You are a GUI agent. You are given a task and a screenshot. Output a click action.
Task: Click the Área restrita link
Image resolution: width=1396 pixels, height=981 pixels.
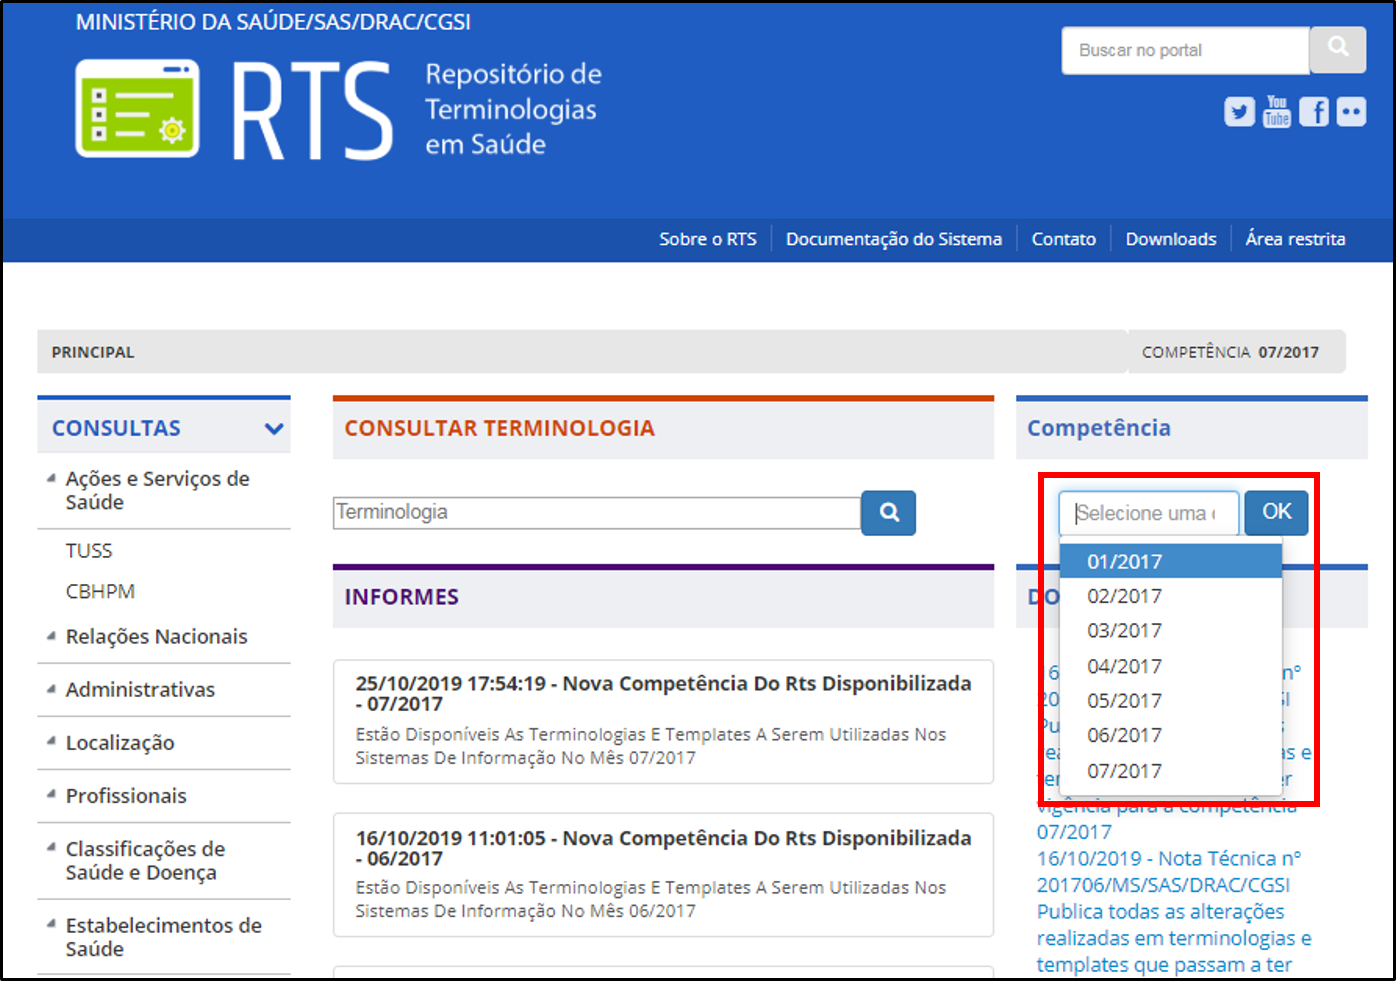tap(1295, 239)
